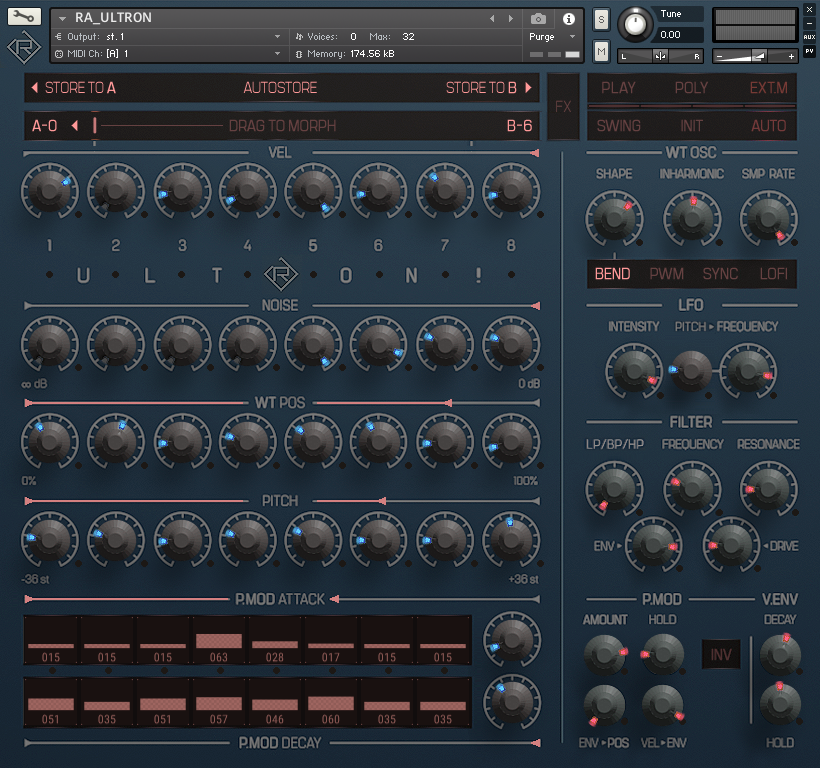Click AUTOSTORE
Image resolution: width=820 pixels, height=768 pixels.
click(280, 88)
